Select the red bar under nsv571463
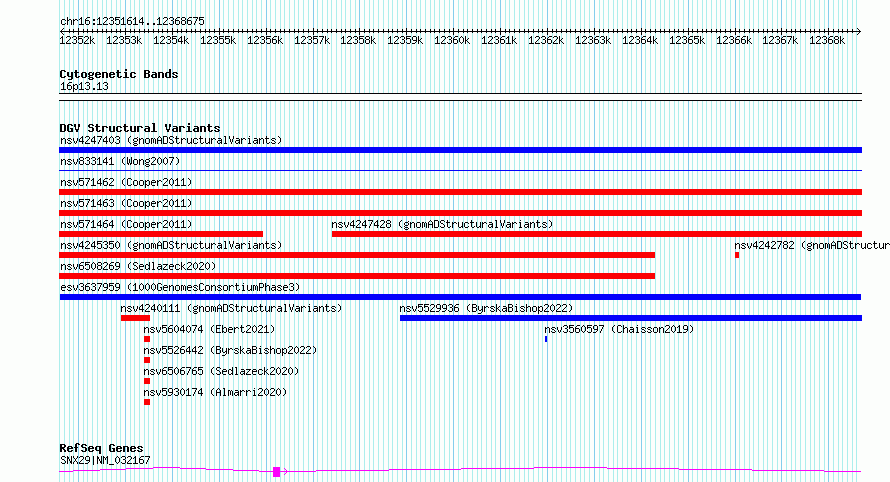890x482 pixels. (x=460, y=213)
